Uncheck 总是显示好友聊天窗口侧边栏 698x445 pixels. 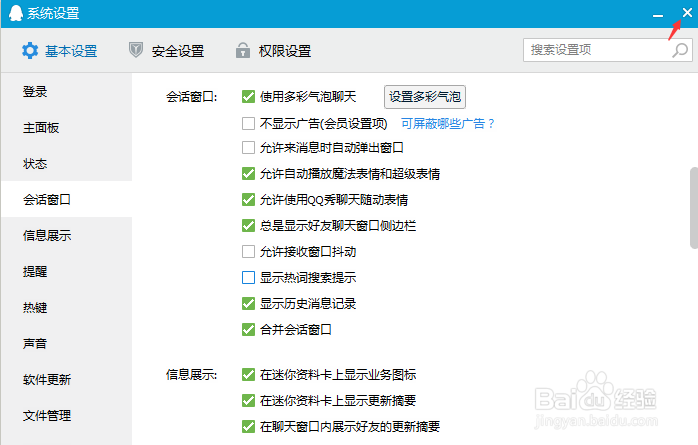(x=248, y=226)
